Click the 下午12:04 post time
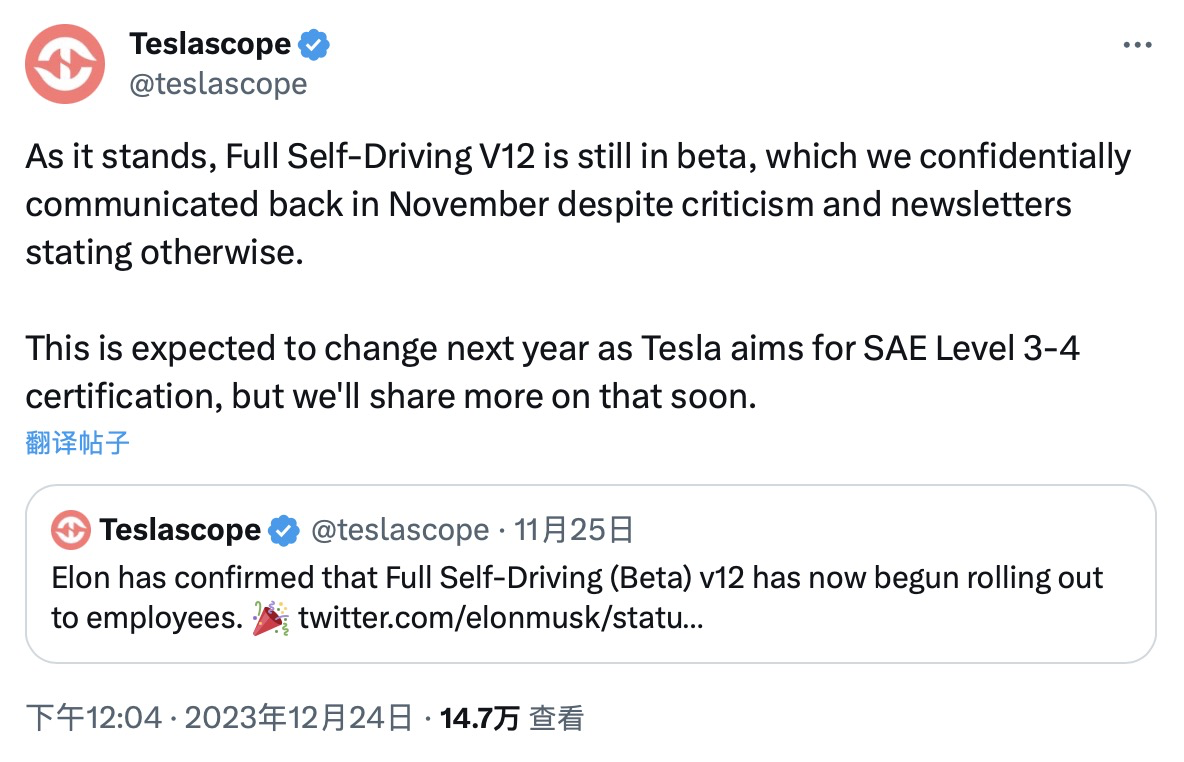1184x762 pixels. click(93, 717)
